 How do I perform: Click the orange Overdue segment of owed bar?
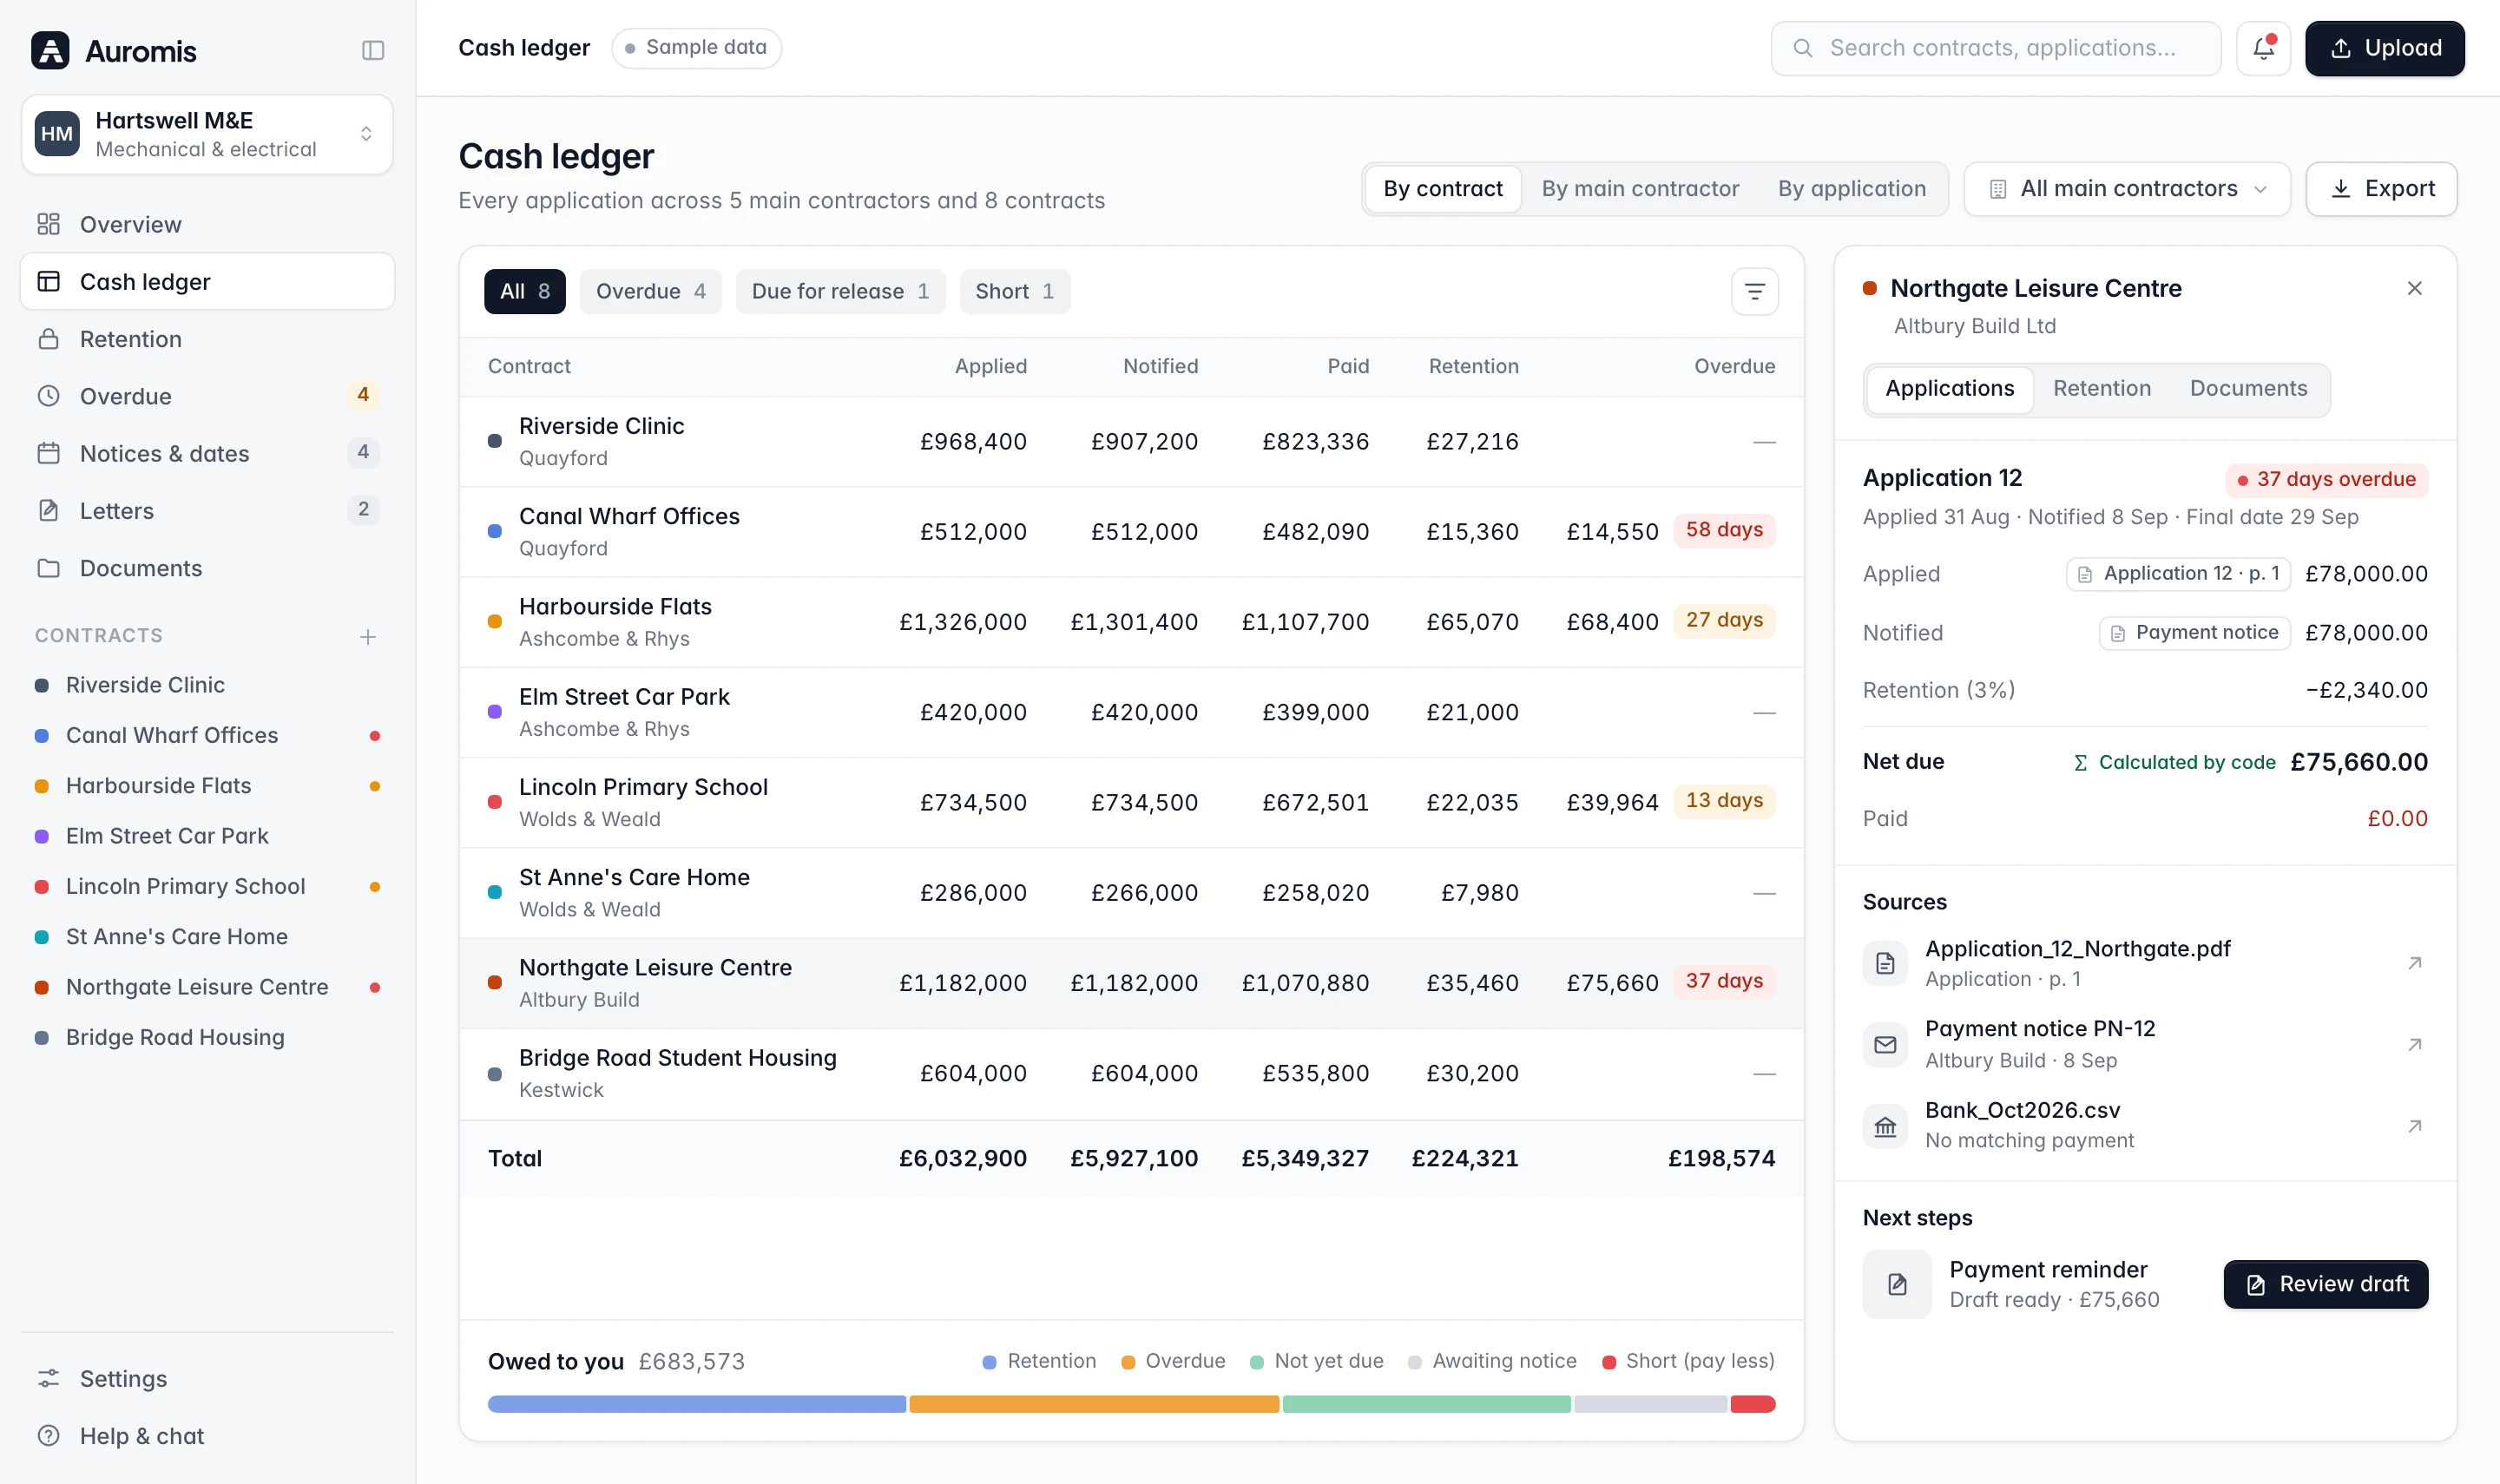click(1094, 1404)
